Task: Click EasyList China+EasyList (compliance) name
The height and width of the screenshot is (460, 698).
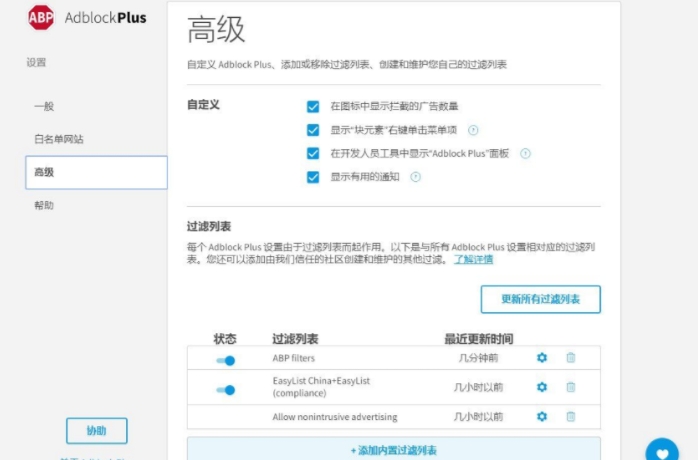Action: [321, 387]
